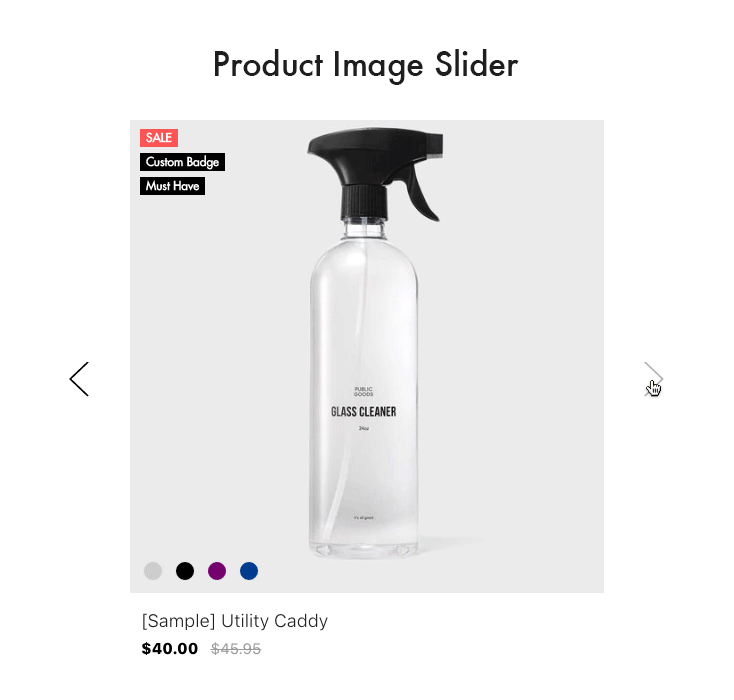Click the crossed-out $45.95 price
This screenshot has width=734, height=700.
(x=235, y=648)
